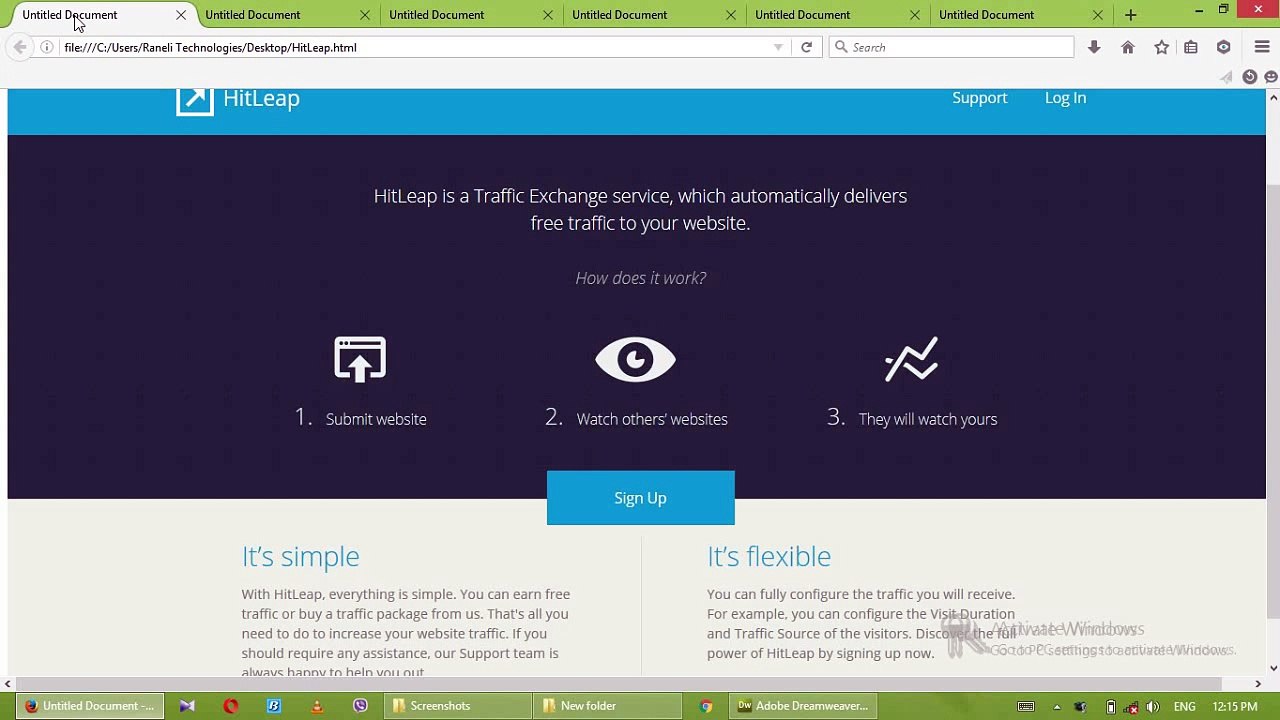
Task: Open the address bar history dropdown arrow
Action: (x=778, y=47)
